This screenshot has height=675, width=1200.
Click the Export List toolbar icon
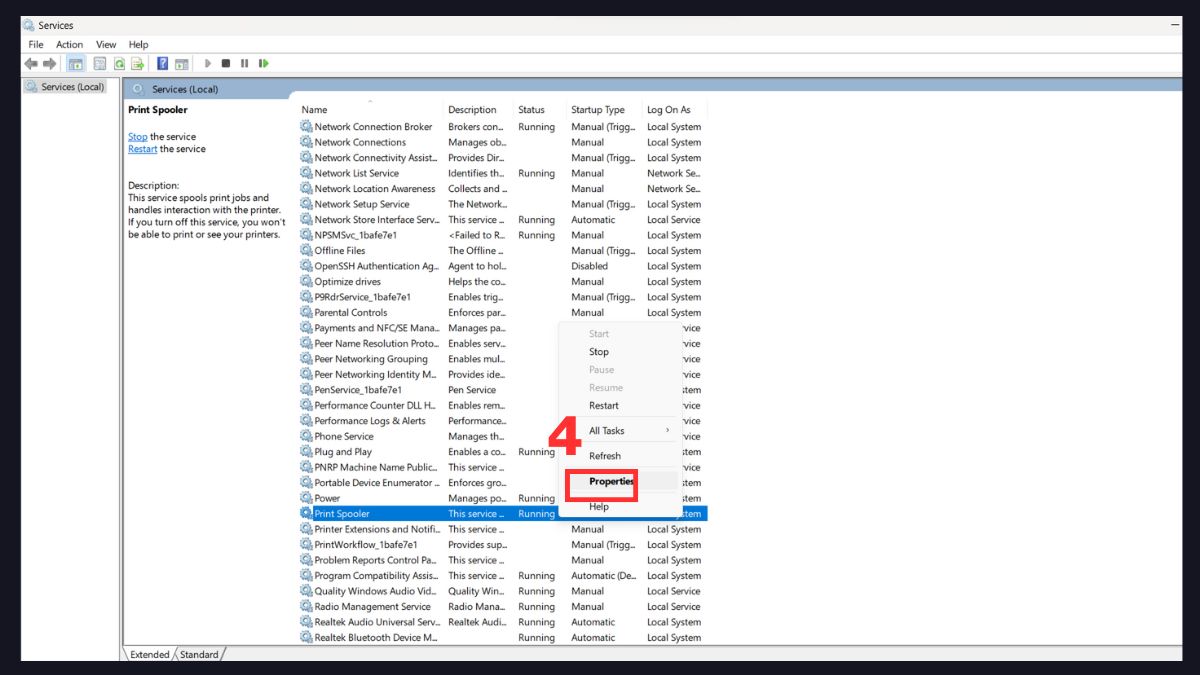(137, 63)
